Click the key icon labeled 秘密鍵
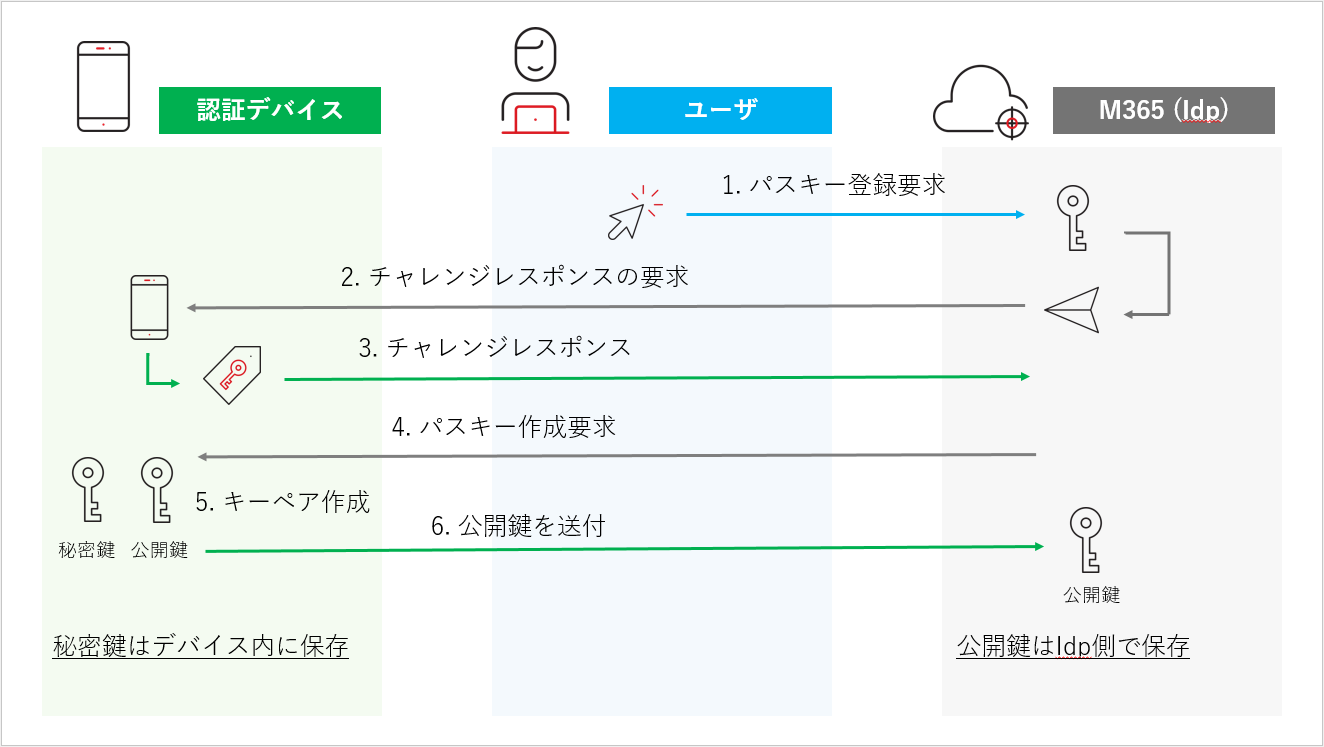Image resolution: width=1324 pixels, height=747 pixels. (88, 489)
